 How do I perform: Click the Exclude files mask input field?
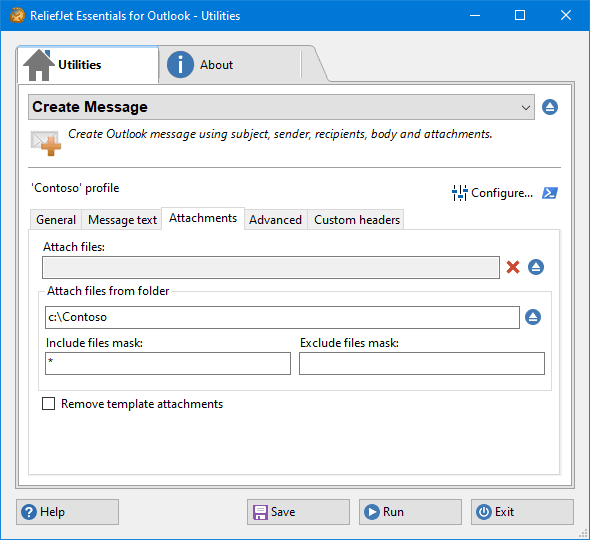click(x=422, y=364)
